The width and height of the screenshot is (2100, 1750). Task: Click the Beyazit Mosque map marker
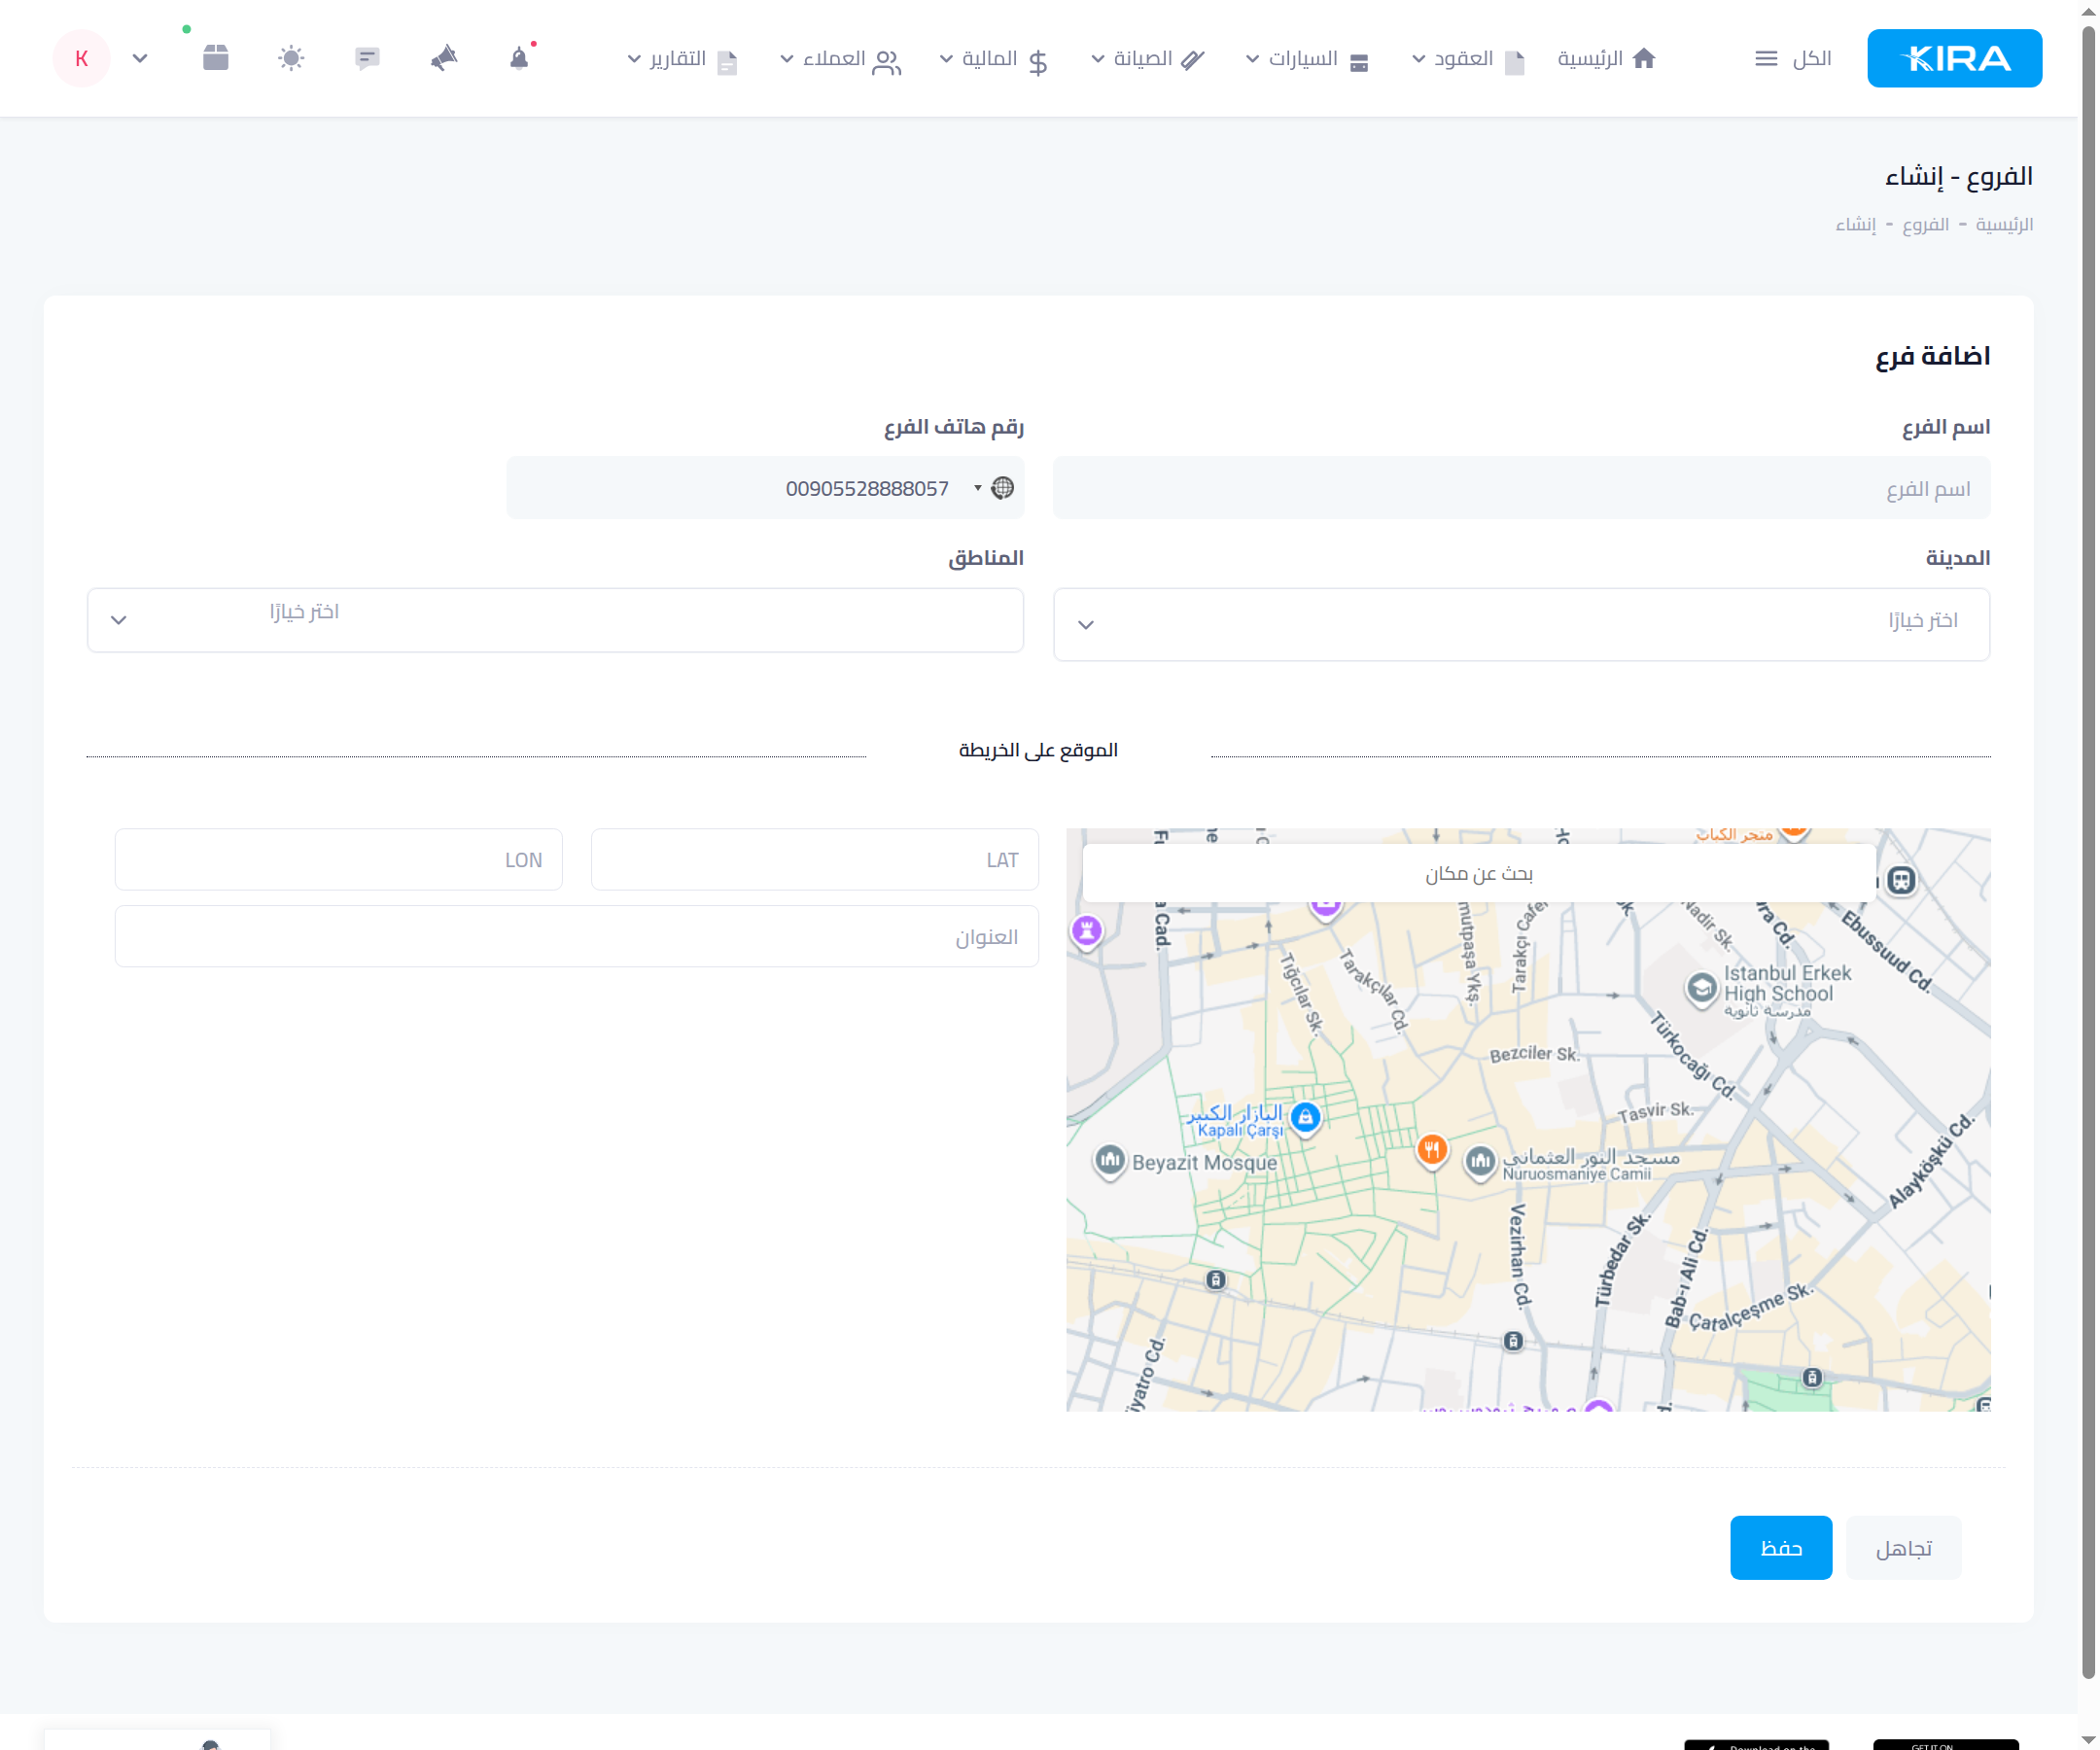(x=1110, y=1161)
